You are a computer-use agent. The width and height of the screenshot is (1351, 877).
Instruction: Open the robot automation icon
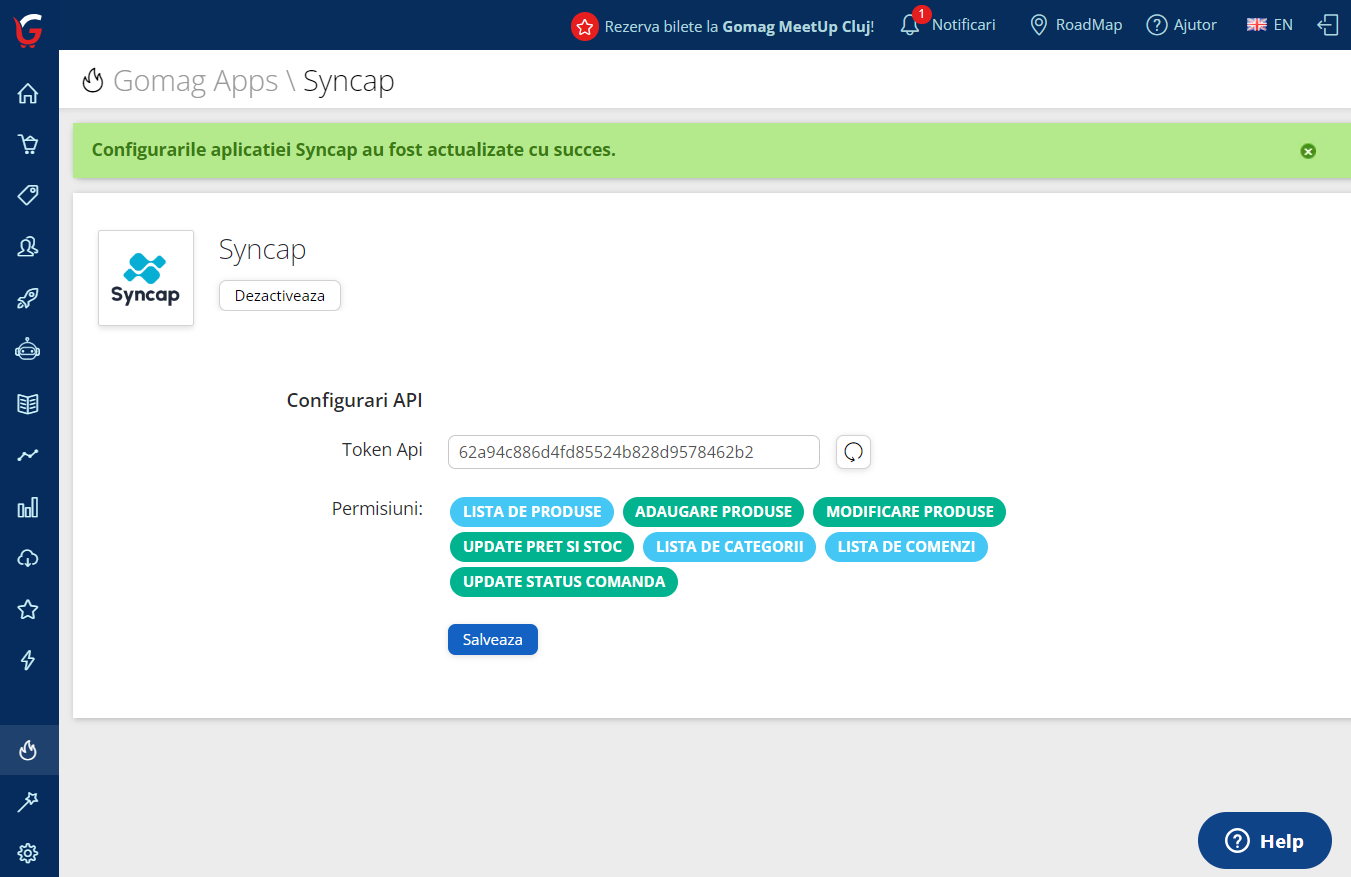[28, 349]
